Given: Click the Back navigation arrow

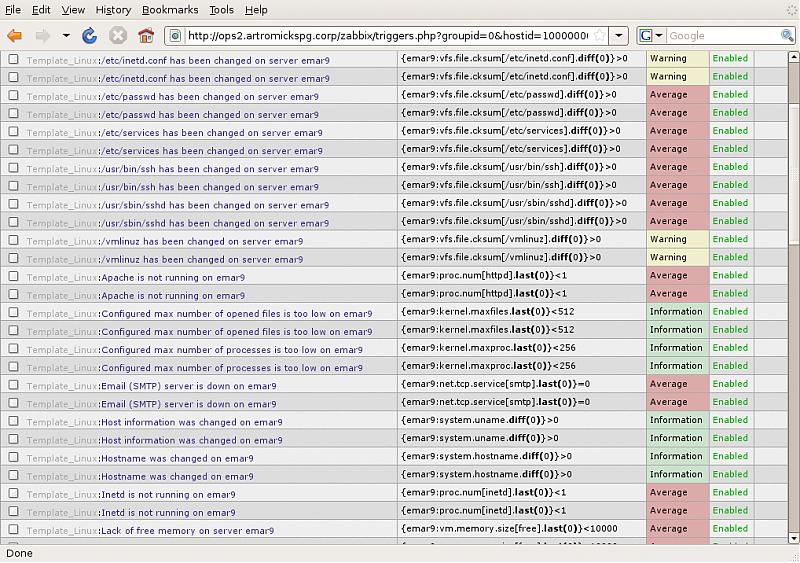Looking at the screenshot, I should (x=14, y=35).
